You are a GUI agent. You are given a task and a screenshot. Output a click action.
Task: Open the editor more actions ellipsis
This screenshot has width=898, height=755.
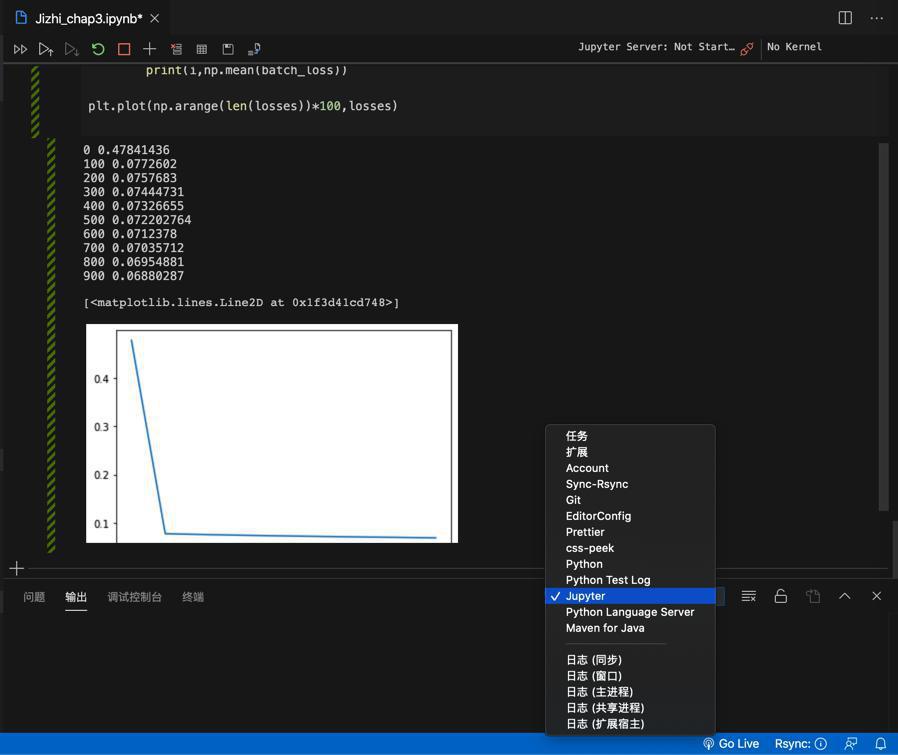coord(876,18)
